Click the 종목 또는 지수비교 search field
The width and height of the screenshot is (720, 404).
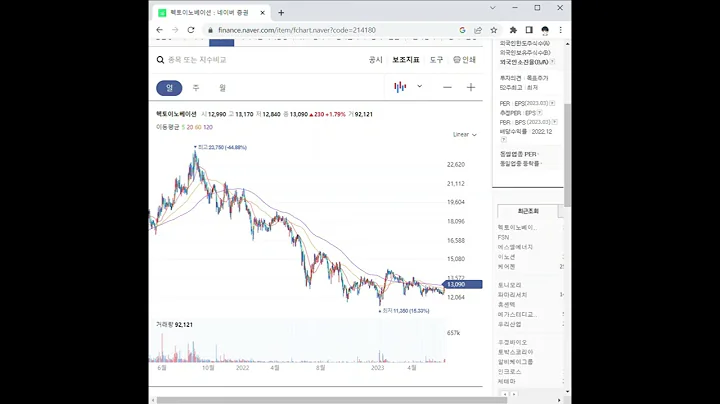click(x=197, y=60)
